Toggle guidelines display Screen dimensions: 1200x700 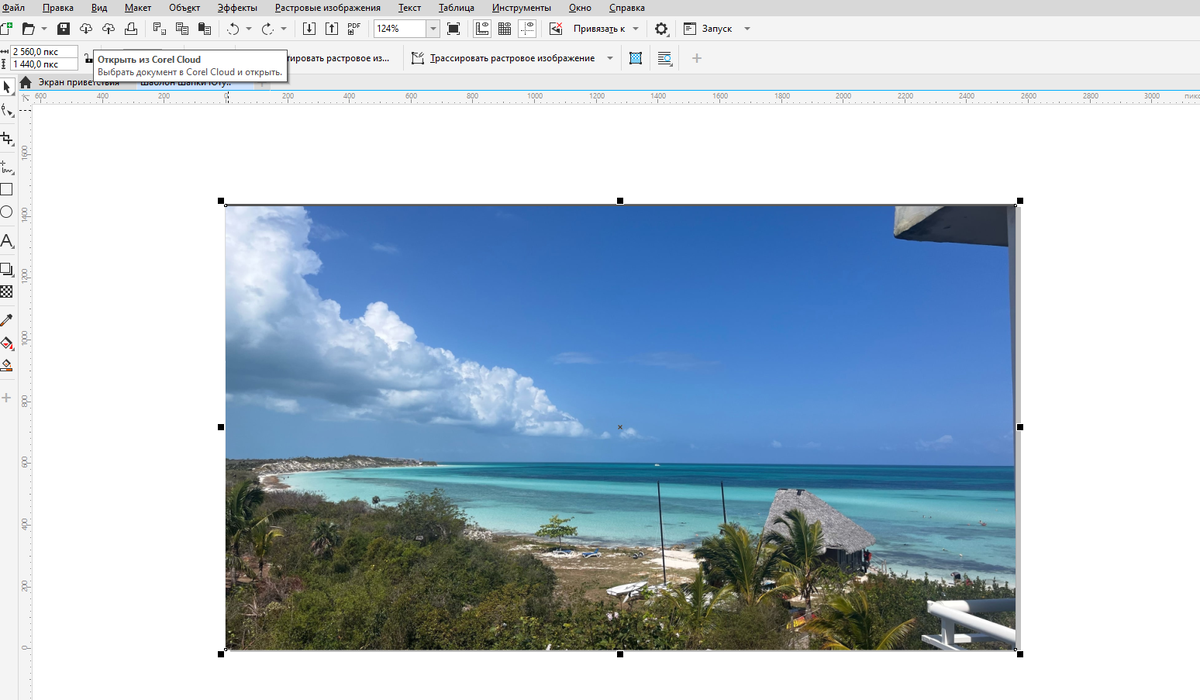[528, 29]
